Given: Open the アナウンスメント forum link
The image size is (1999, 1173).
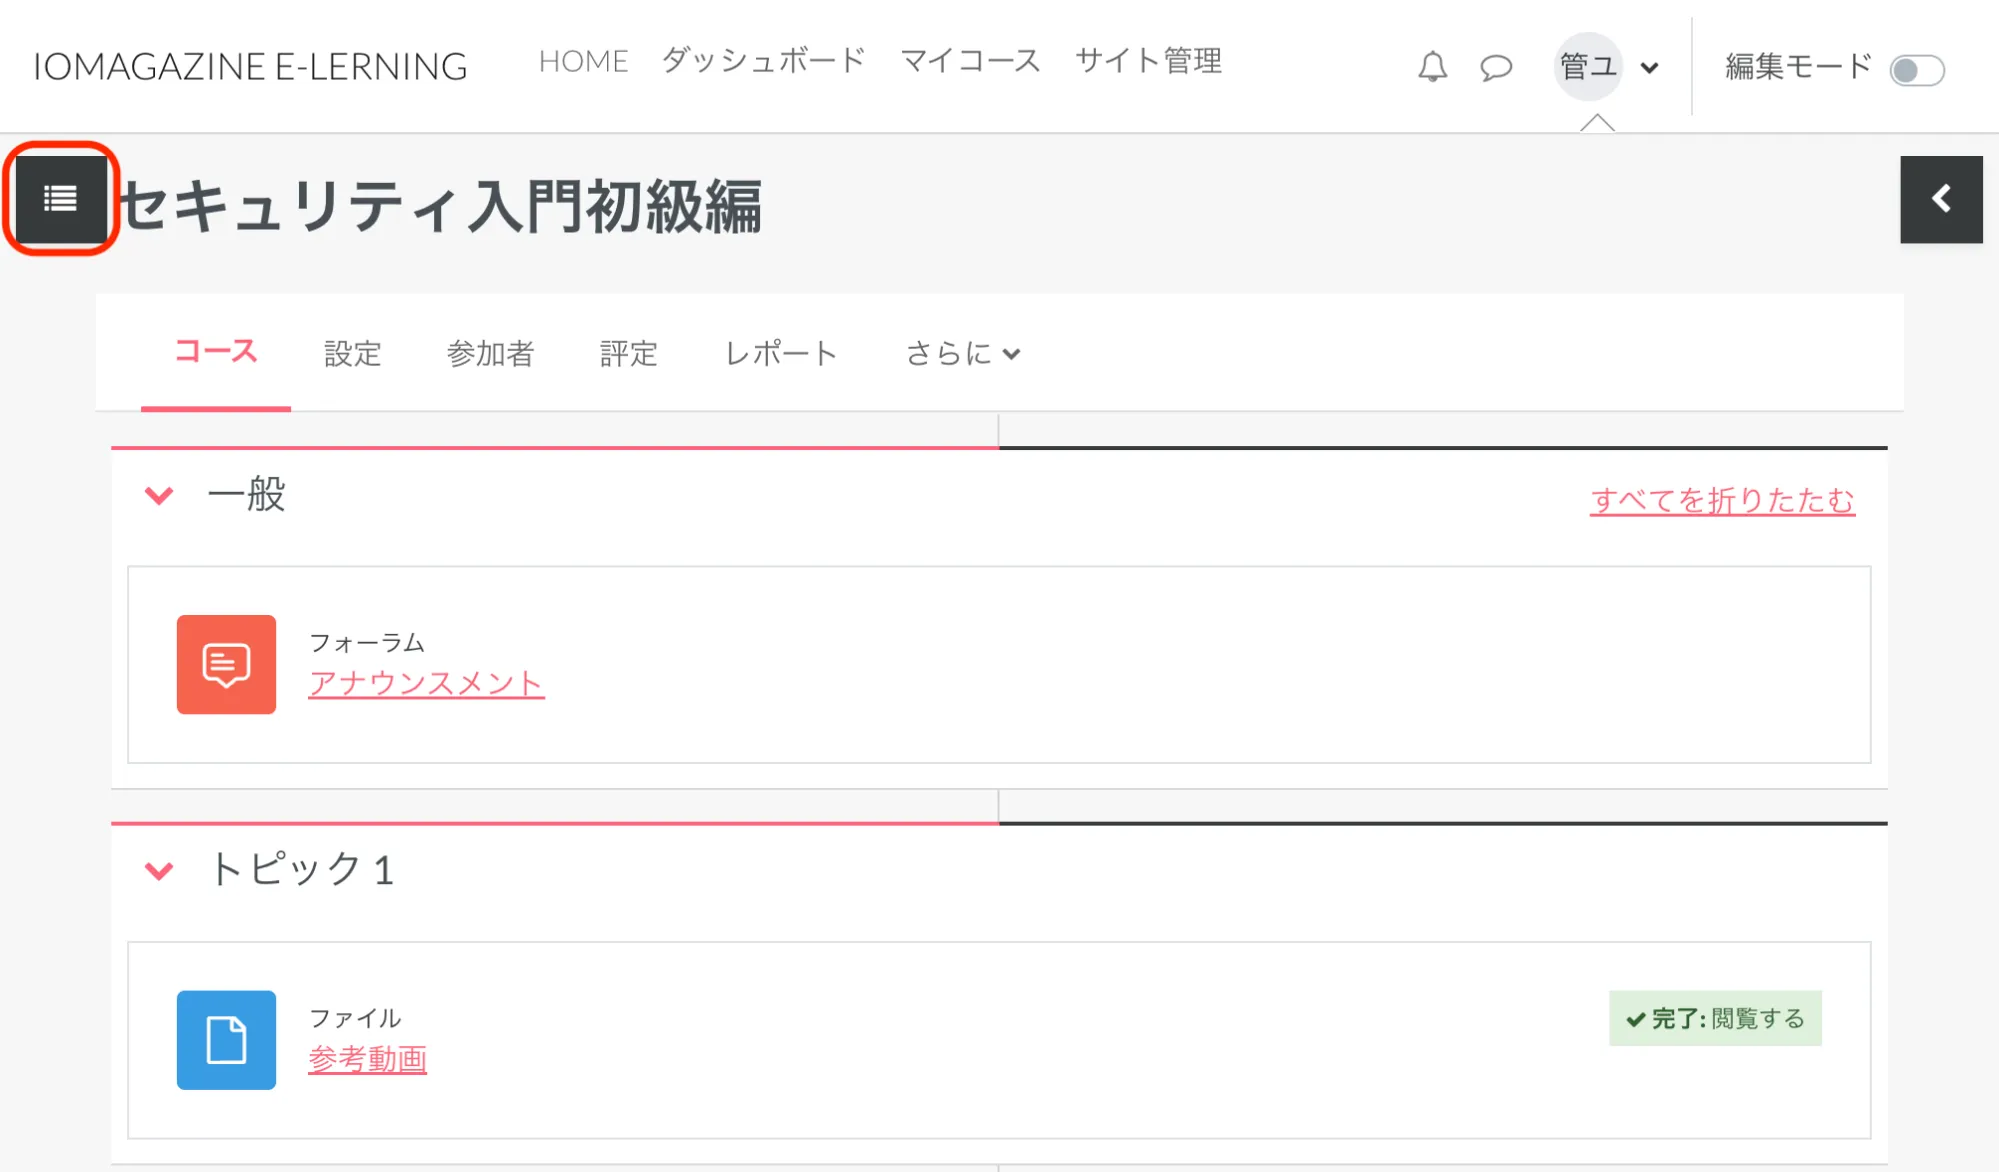Looking at the screenshot, I should (426, 683).
